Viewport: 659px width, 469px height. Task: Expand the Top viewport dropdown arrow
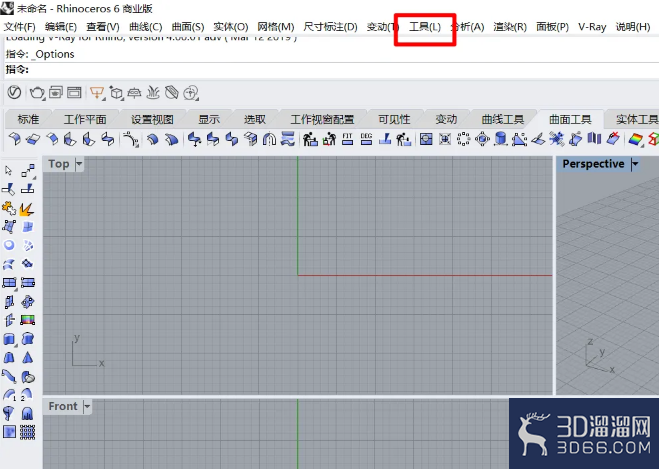79,164
